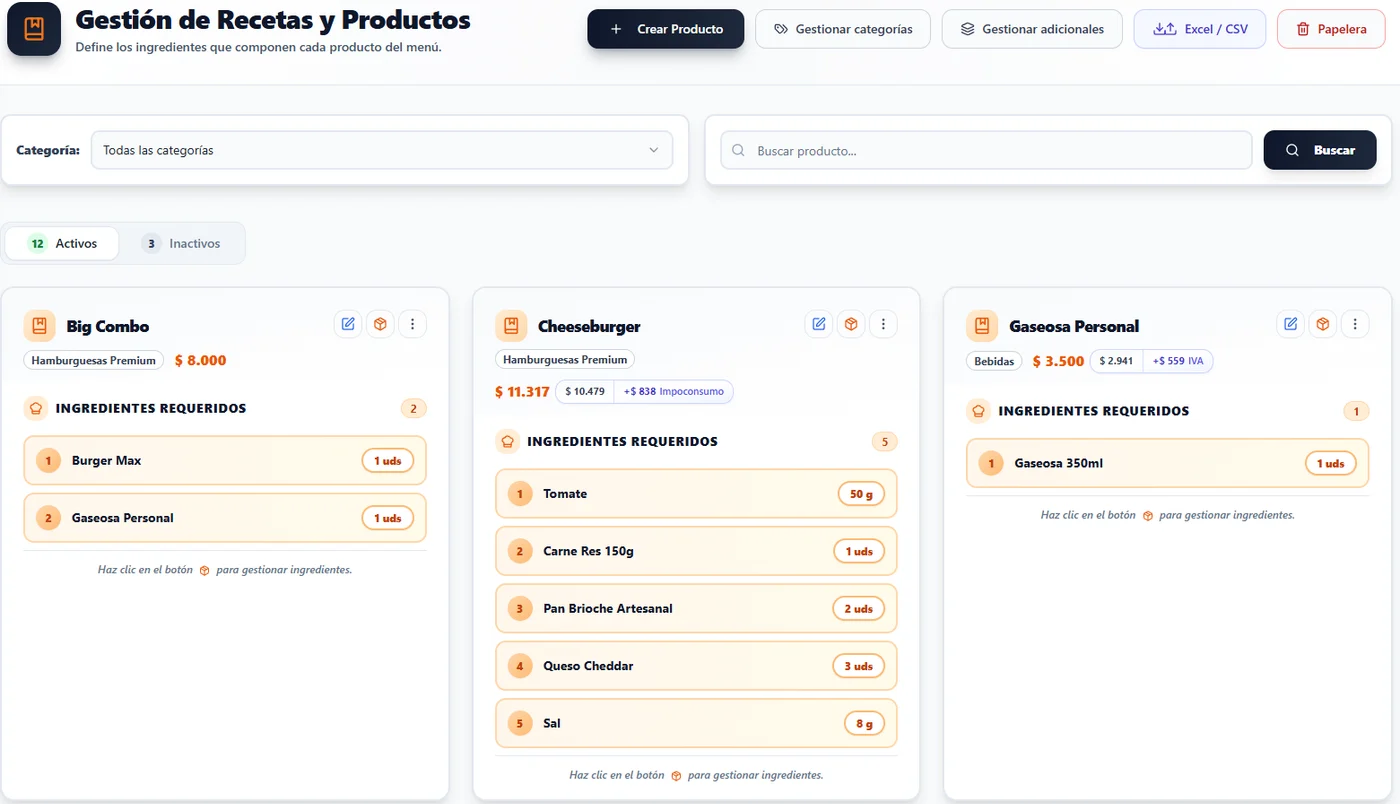
Task: Click the recipe book logo icon in header
Action: point(34,29)
